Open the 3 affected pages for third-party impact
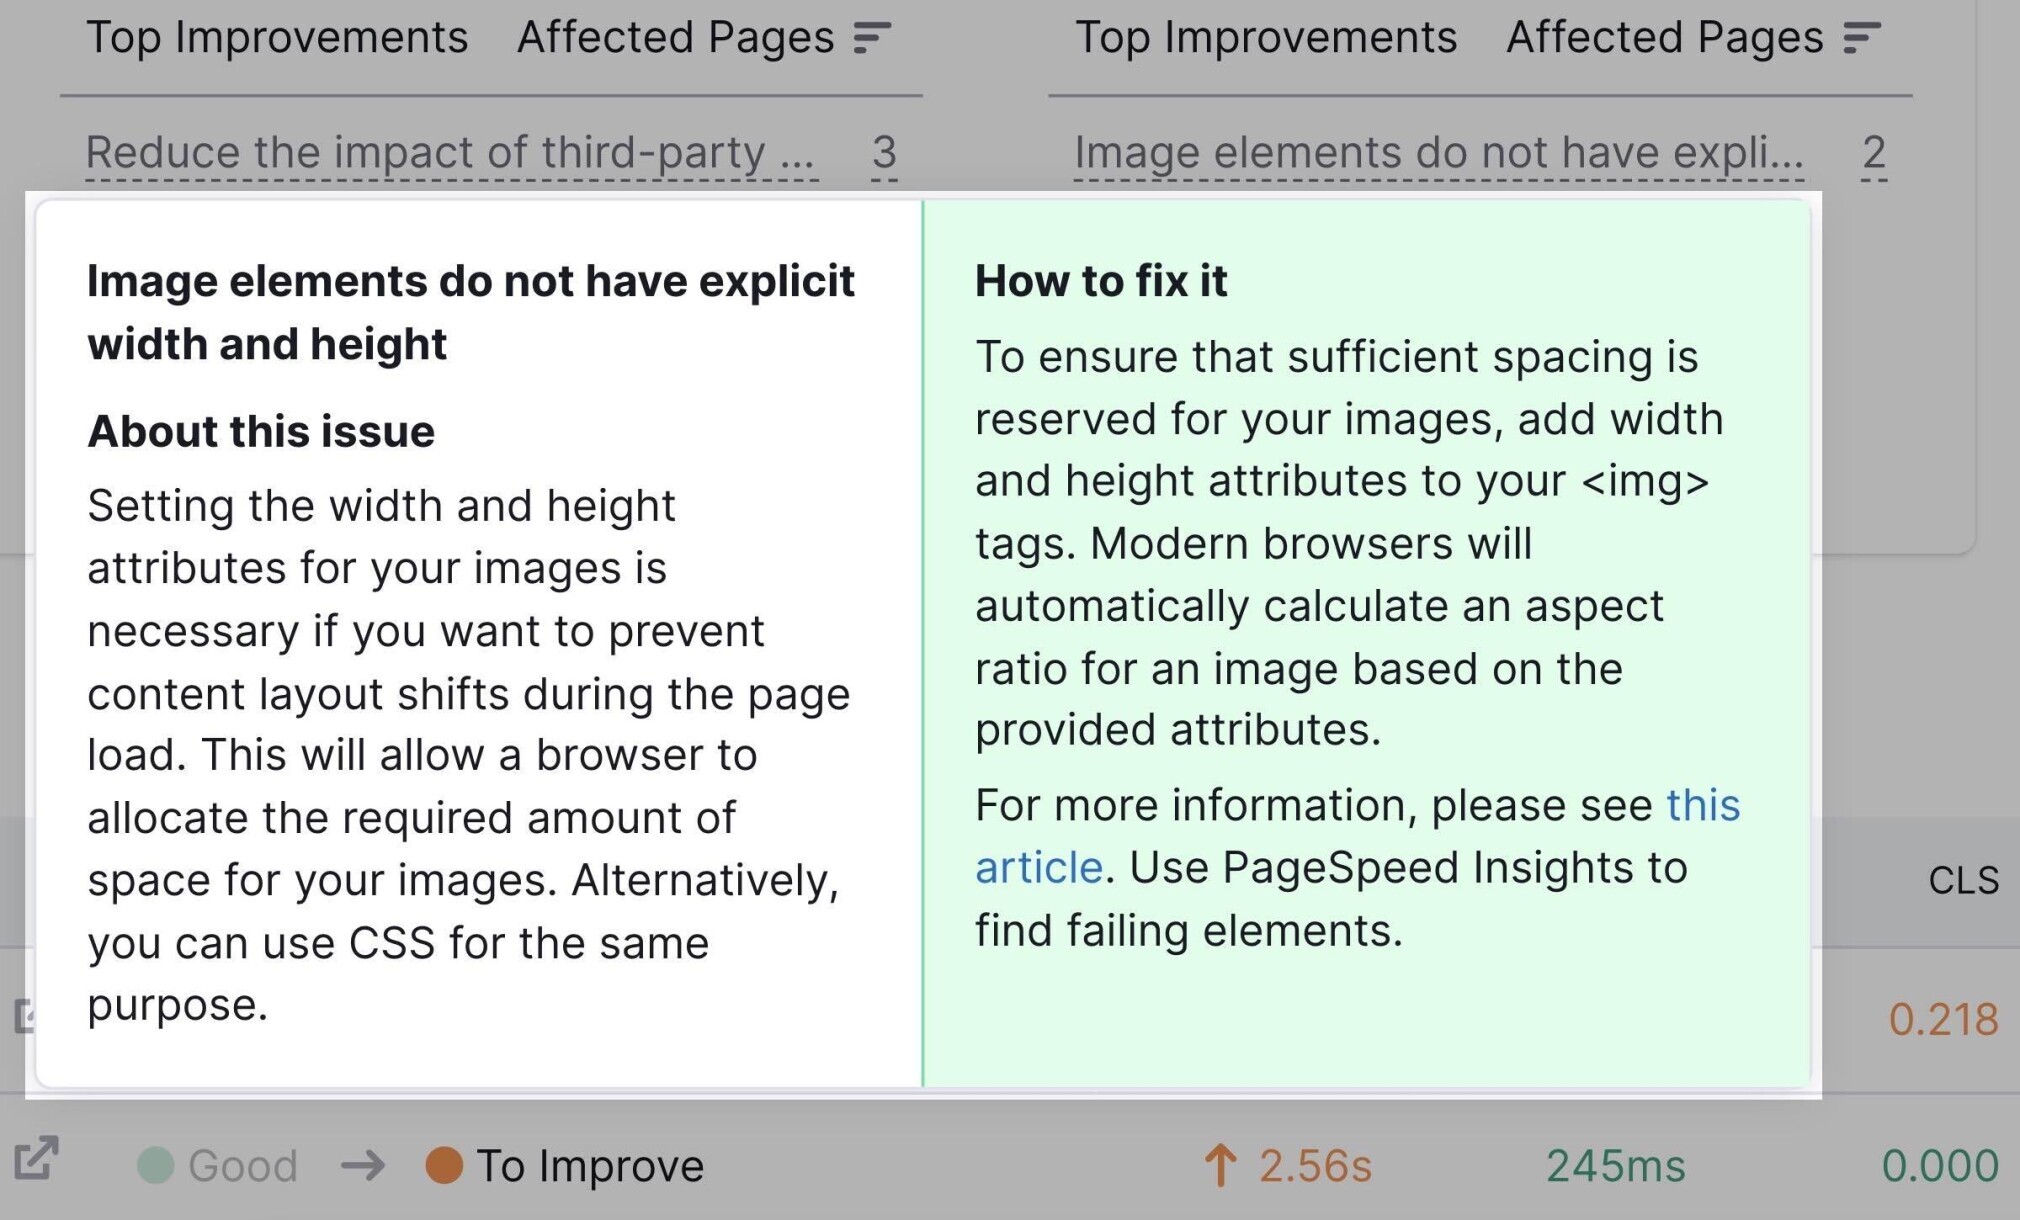 coord(884,153)
